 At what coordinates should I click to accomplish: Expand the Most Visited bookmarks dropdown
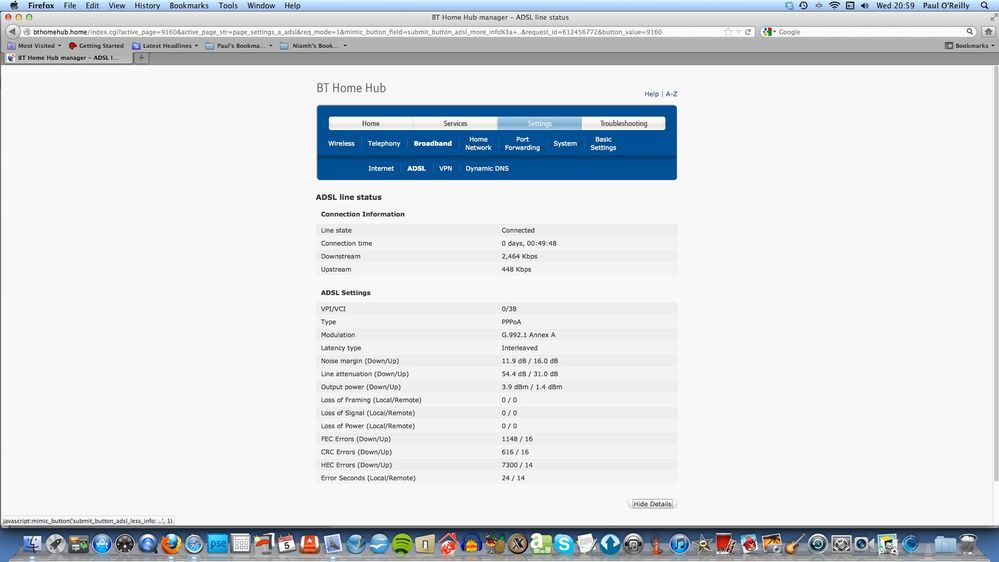click(34, 46)
